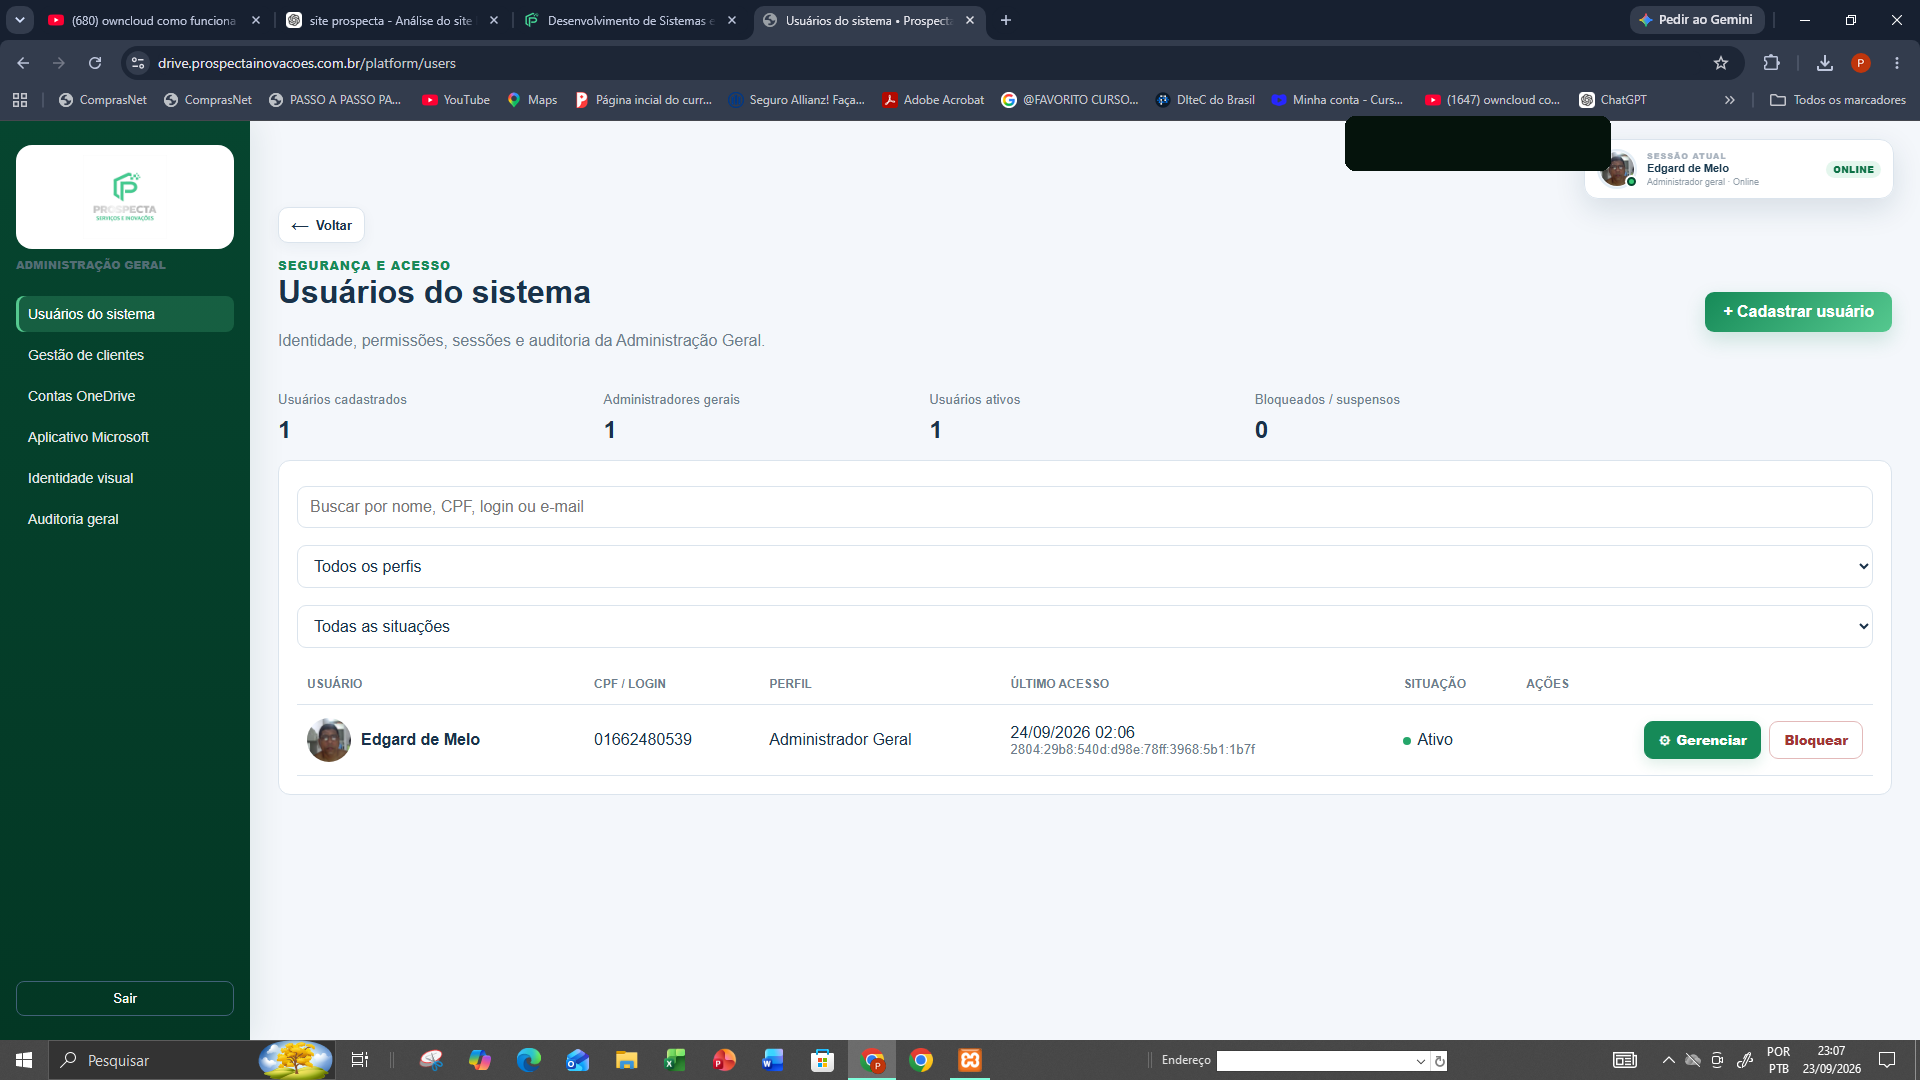This screenshot has height=1080, width=1920.
Task: Open Edgard de Melo avatar in table row
Action: click(x=329, y=740)
